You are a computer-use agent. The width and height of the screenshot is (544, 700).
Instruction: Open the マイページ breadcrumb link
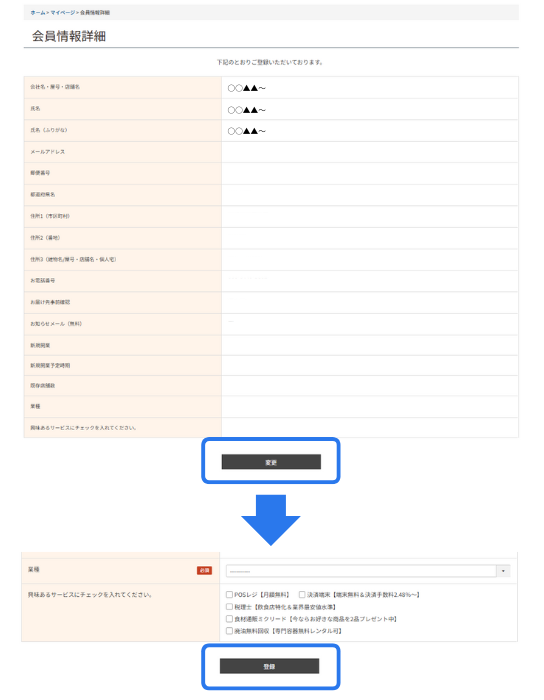(x=63, y=12)
